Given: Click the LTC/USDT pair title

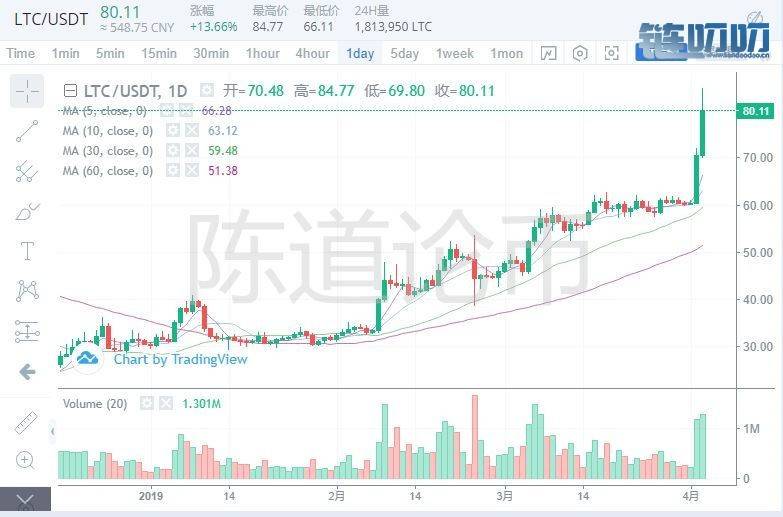Looking at the screenshot, I should tap(50, 19).
